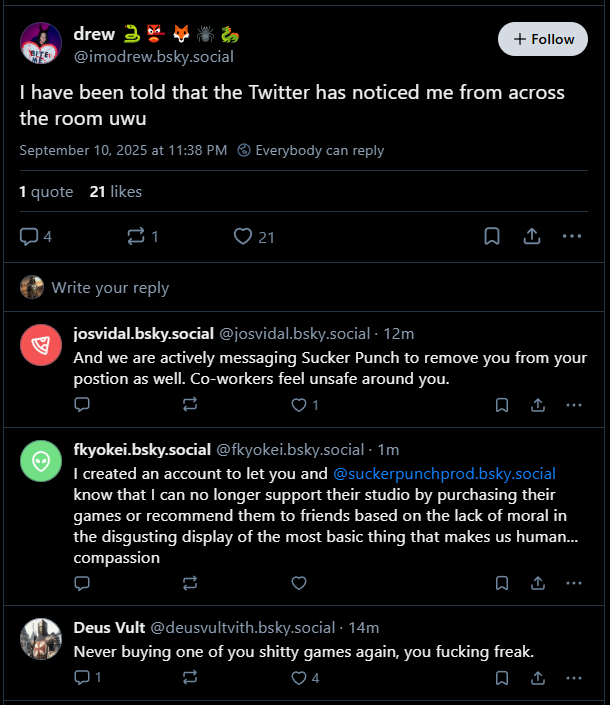
Task: Open more options on Deus Vult's reply
Action: tap(574, 678)
